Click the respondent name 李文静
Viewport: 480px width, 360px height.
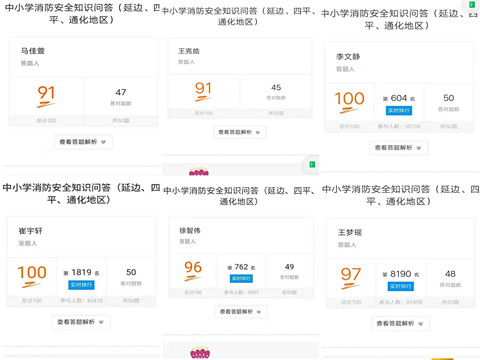pyautogui.click(x=348, y=57)
